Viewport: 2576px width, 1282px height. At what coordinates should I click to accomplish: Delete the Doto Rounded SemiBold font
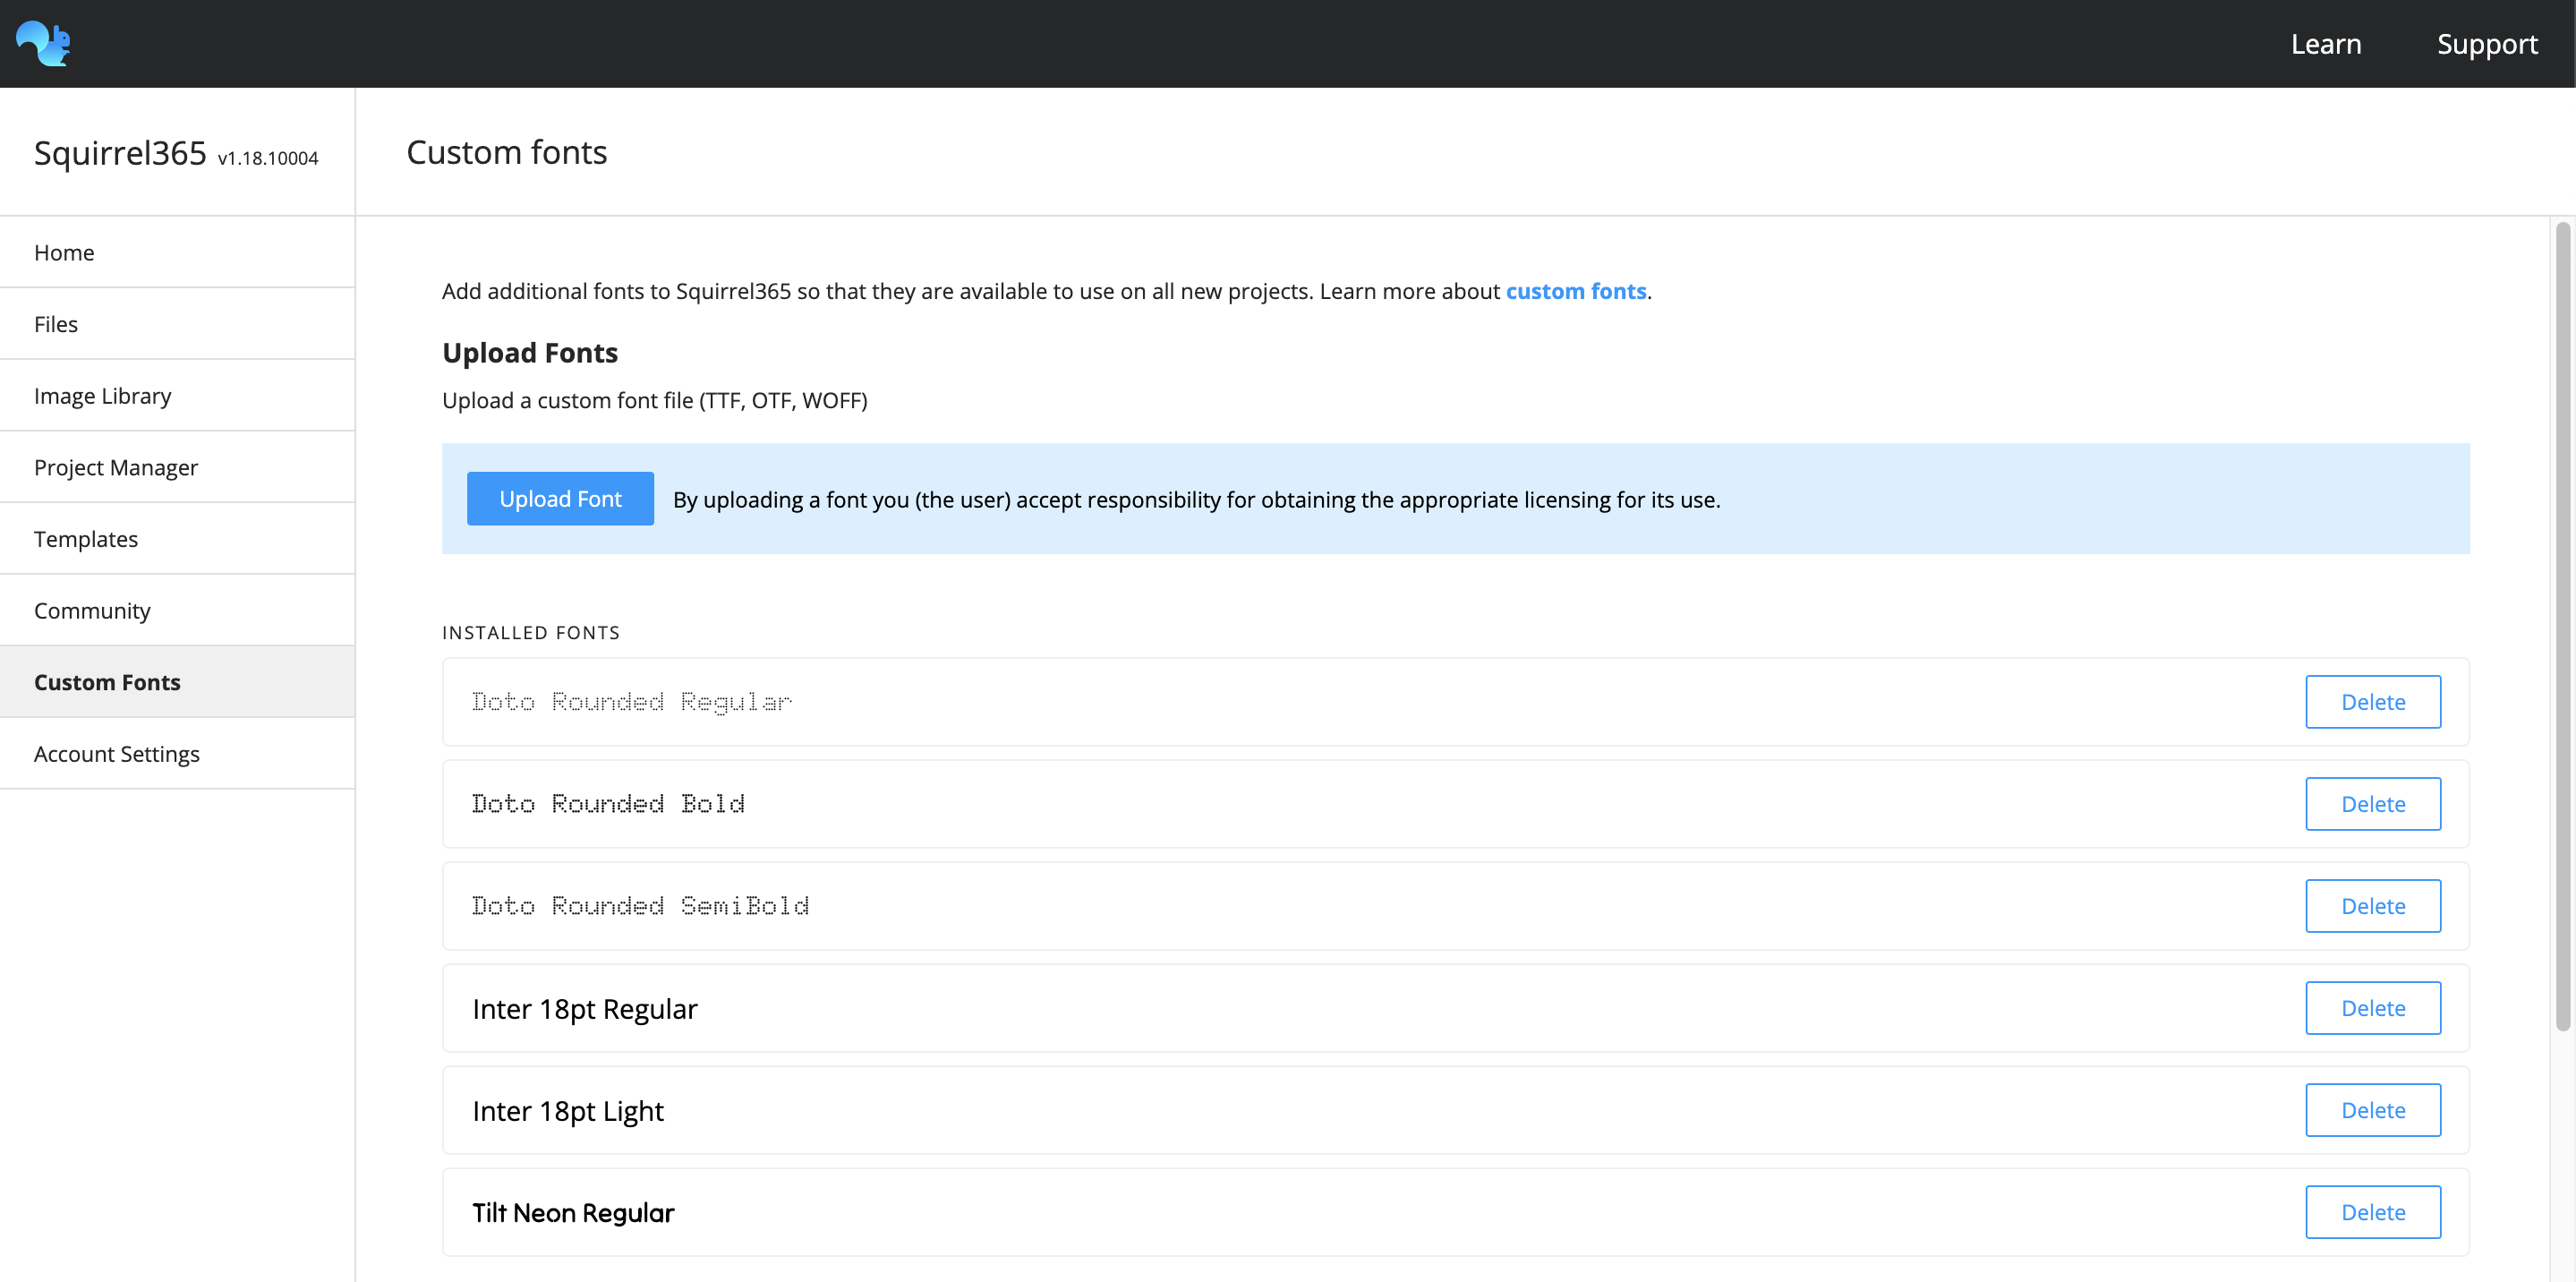2373,906
